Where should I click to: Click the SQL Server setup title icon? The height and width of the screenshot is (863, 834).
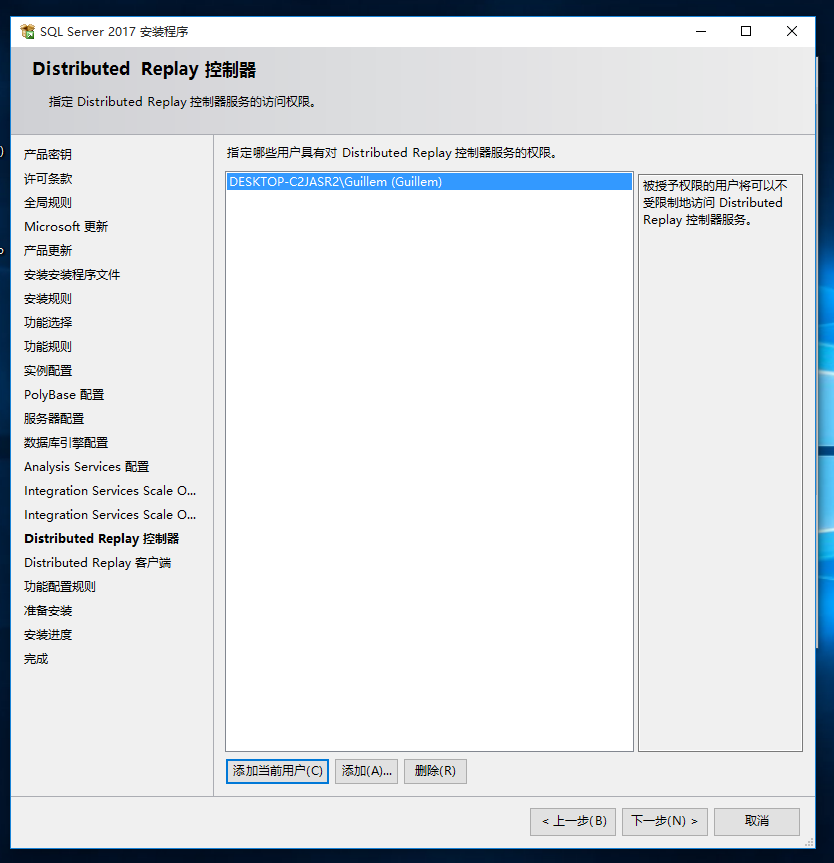(x=28, y=31)
